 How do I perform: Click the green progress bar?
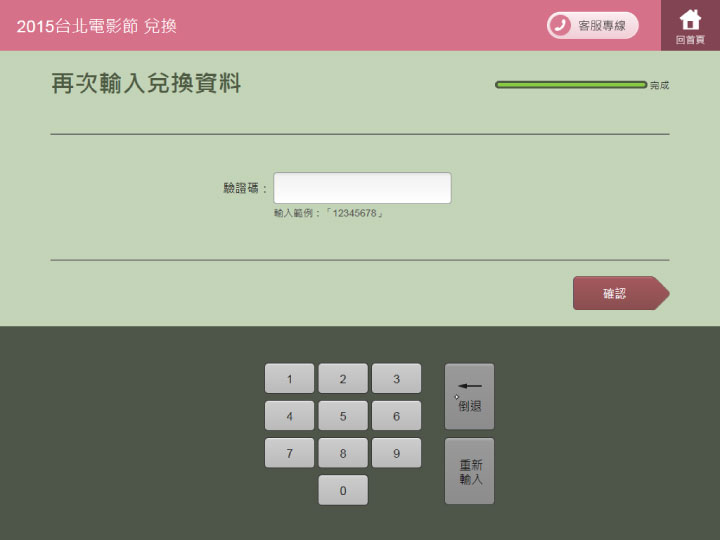(x=571, y=85)
